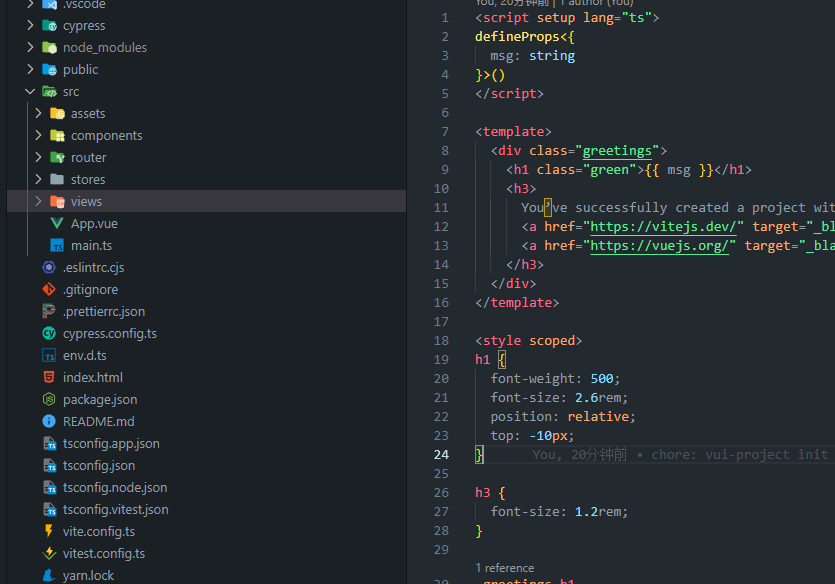The image size is (835, 584).
Task: Click the '2.6rem' value on line 21
Action: click(x=598, y=398)
